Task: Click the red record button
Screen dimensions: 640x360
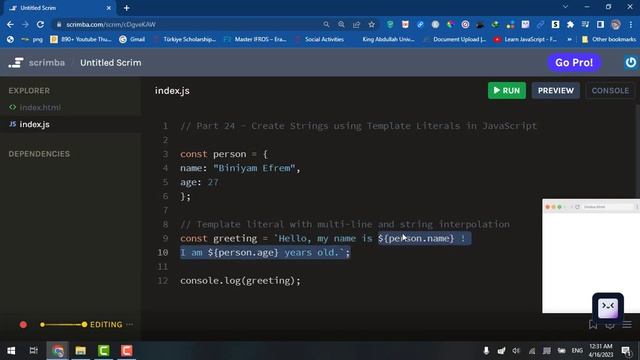Action: click(x=23, y=324)
